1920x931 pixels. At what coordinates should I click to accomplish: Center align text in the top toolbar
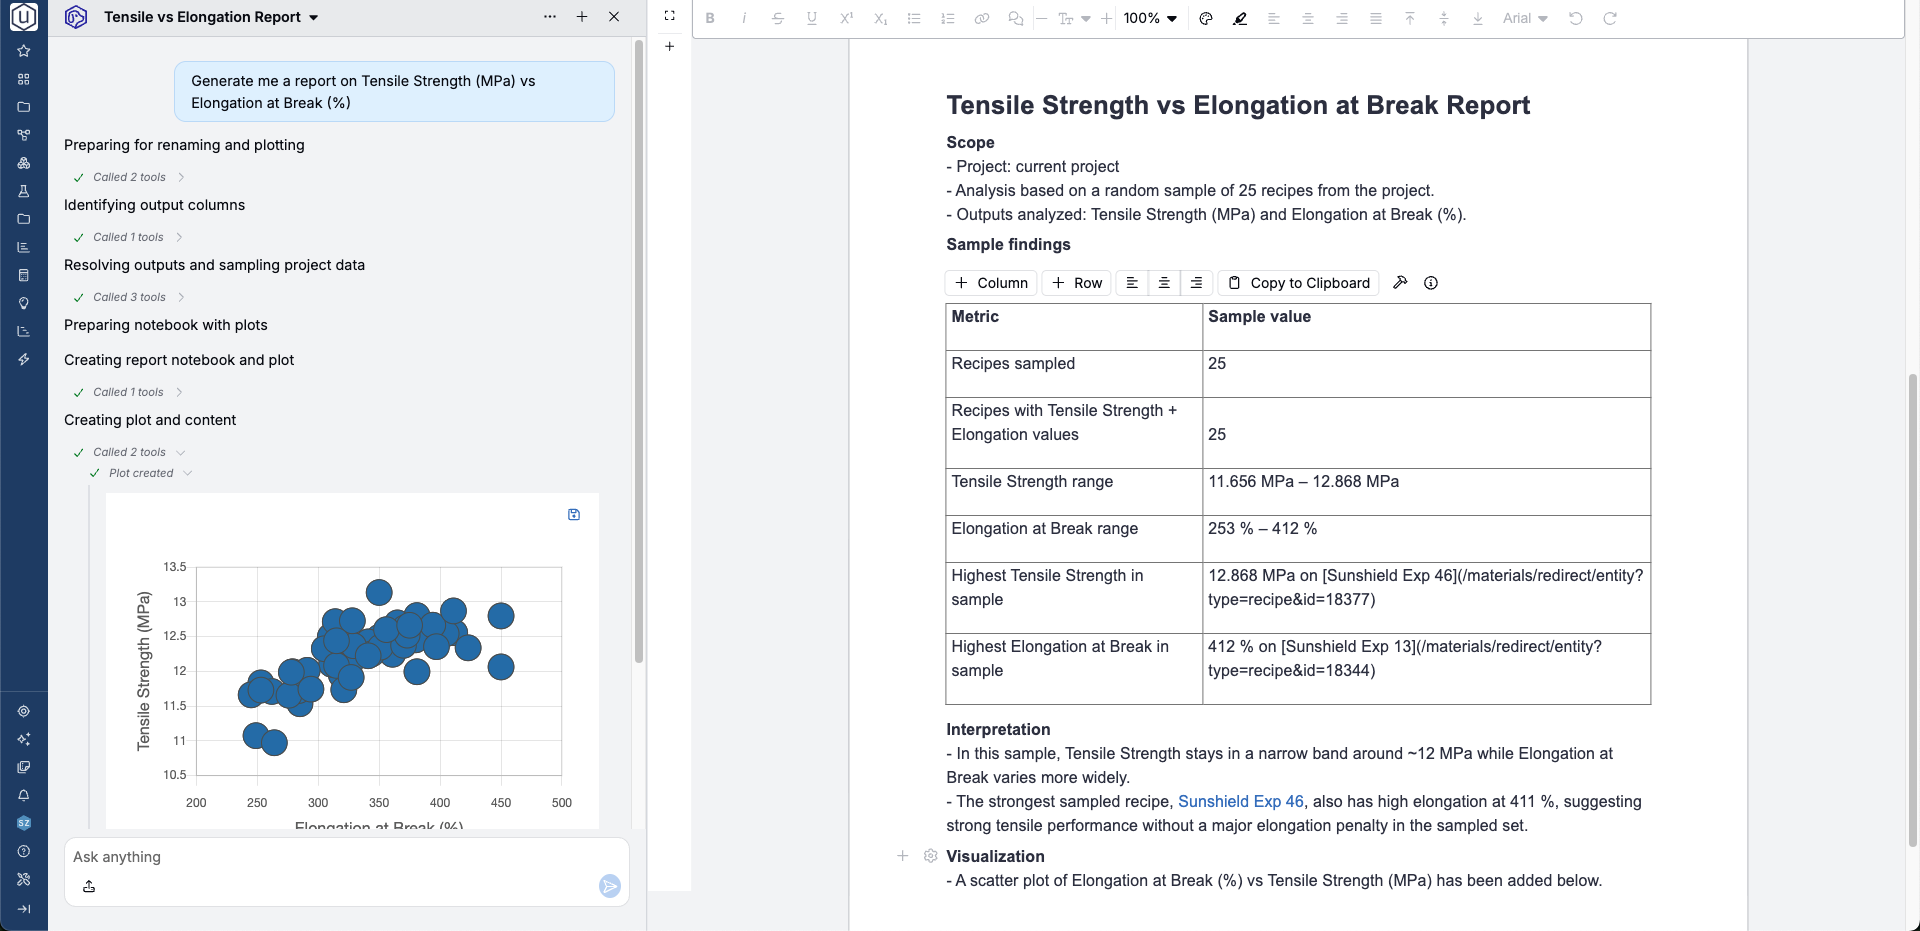pyautogui.click(x=1308, y=18)
